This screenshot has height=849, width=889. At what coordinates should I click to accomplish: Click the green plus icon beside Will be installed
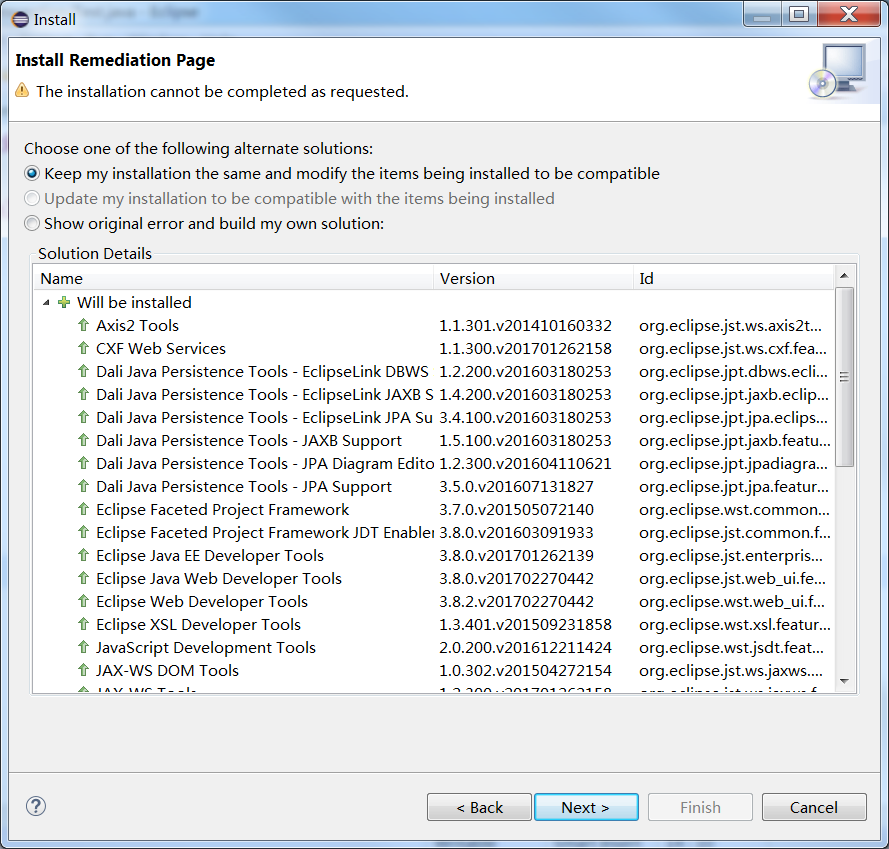click(x=65, y=302)
